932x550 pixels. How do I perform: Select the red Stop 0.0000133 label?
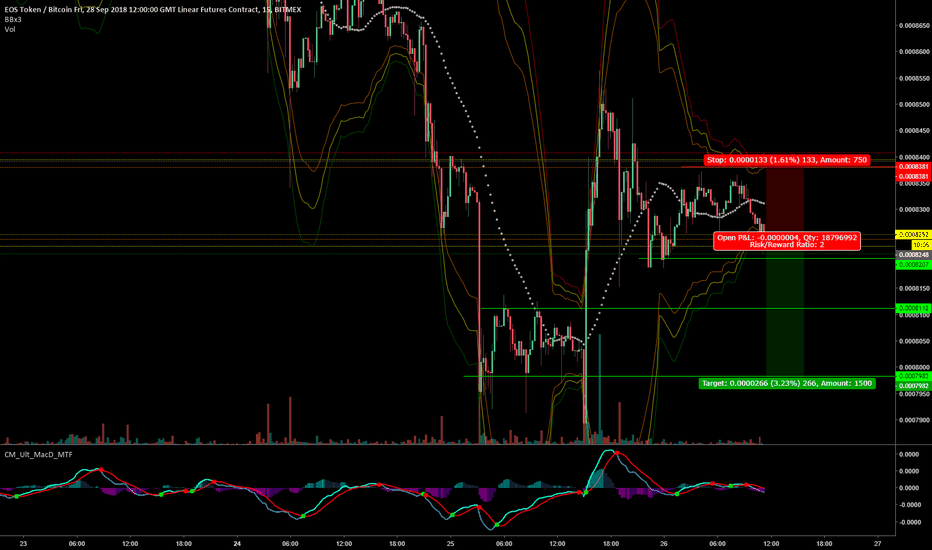(x=787, y=160)
